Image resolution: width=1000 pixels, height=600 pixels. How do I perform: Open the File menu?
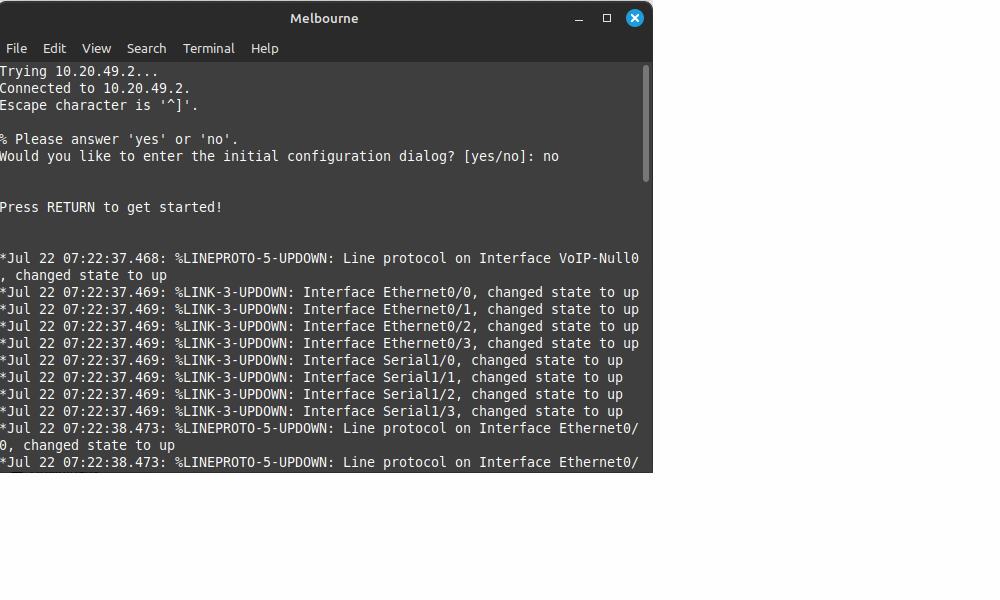click(x=16, y=48)
